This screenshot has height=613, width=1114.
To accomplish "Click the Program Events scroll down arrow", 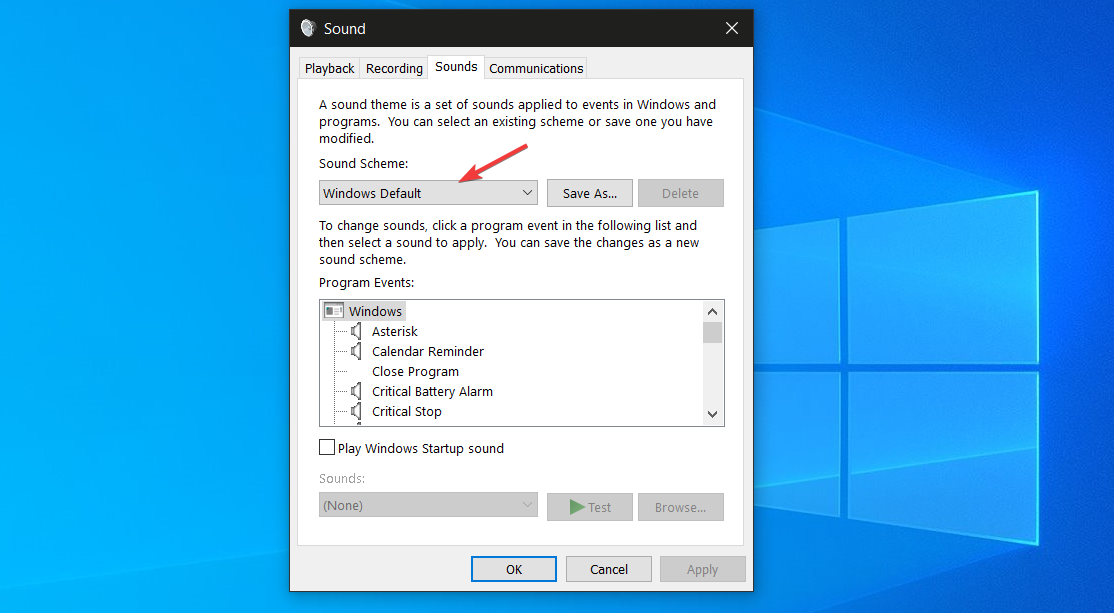I will 713,414.
